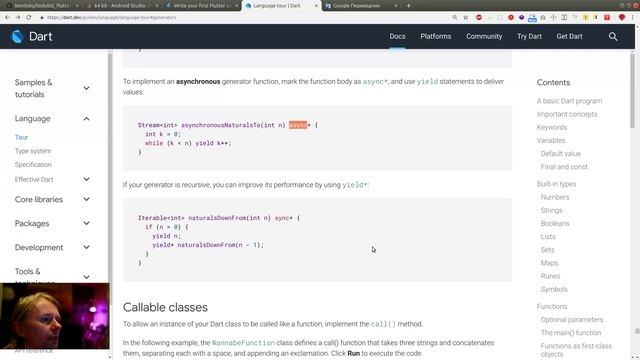The height and width of the screenshot is (360, 640).
Task: Open the red stop-sign ad blocker extension
Action: pos(479,18)
